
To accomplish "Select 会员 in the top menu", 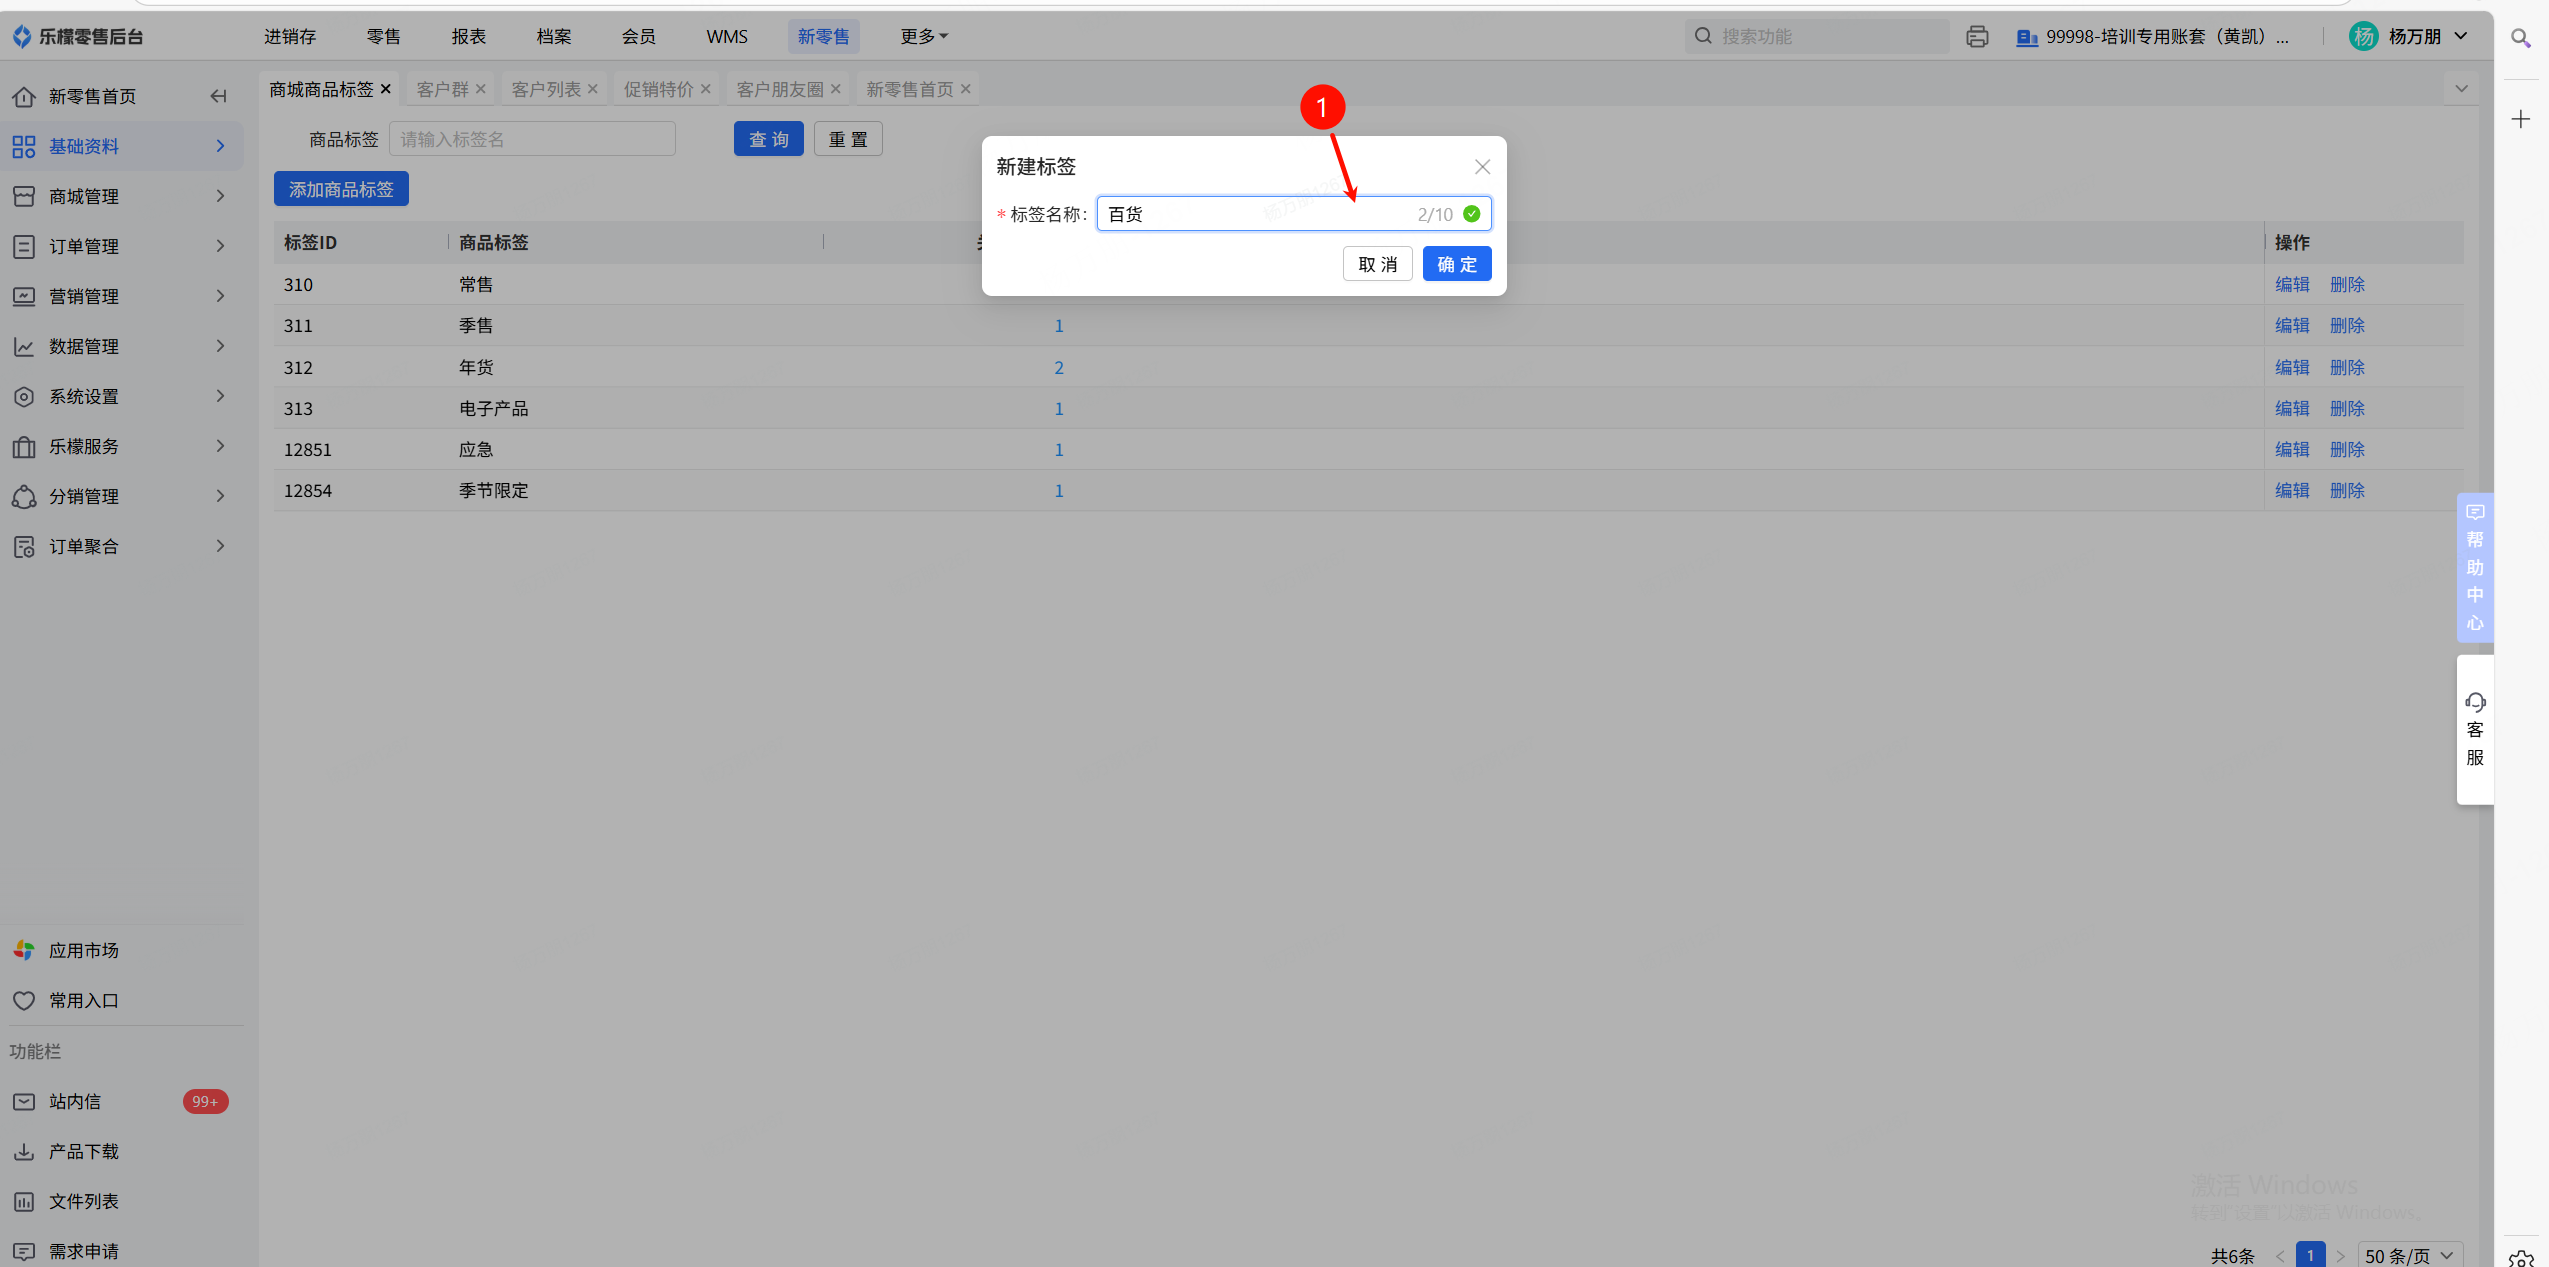I will coord(638,37).
